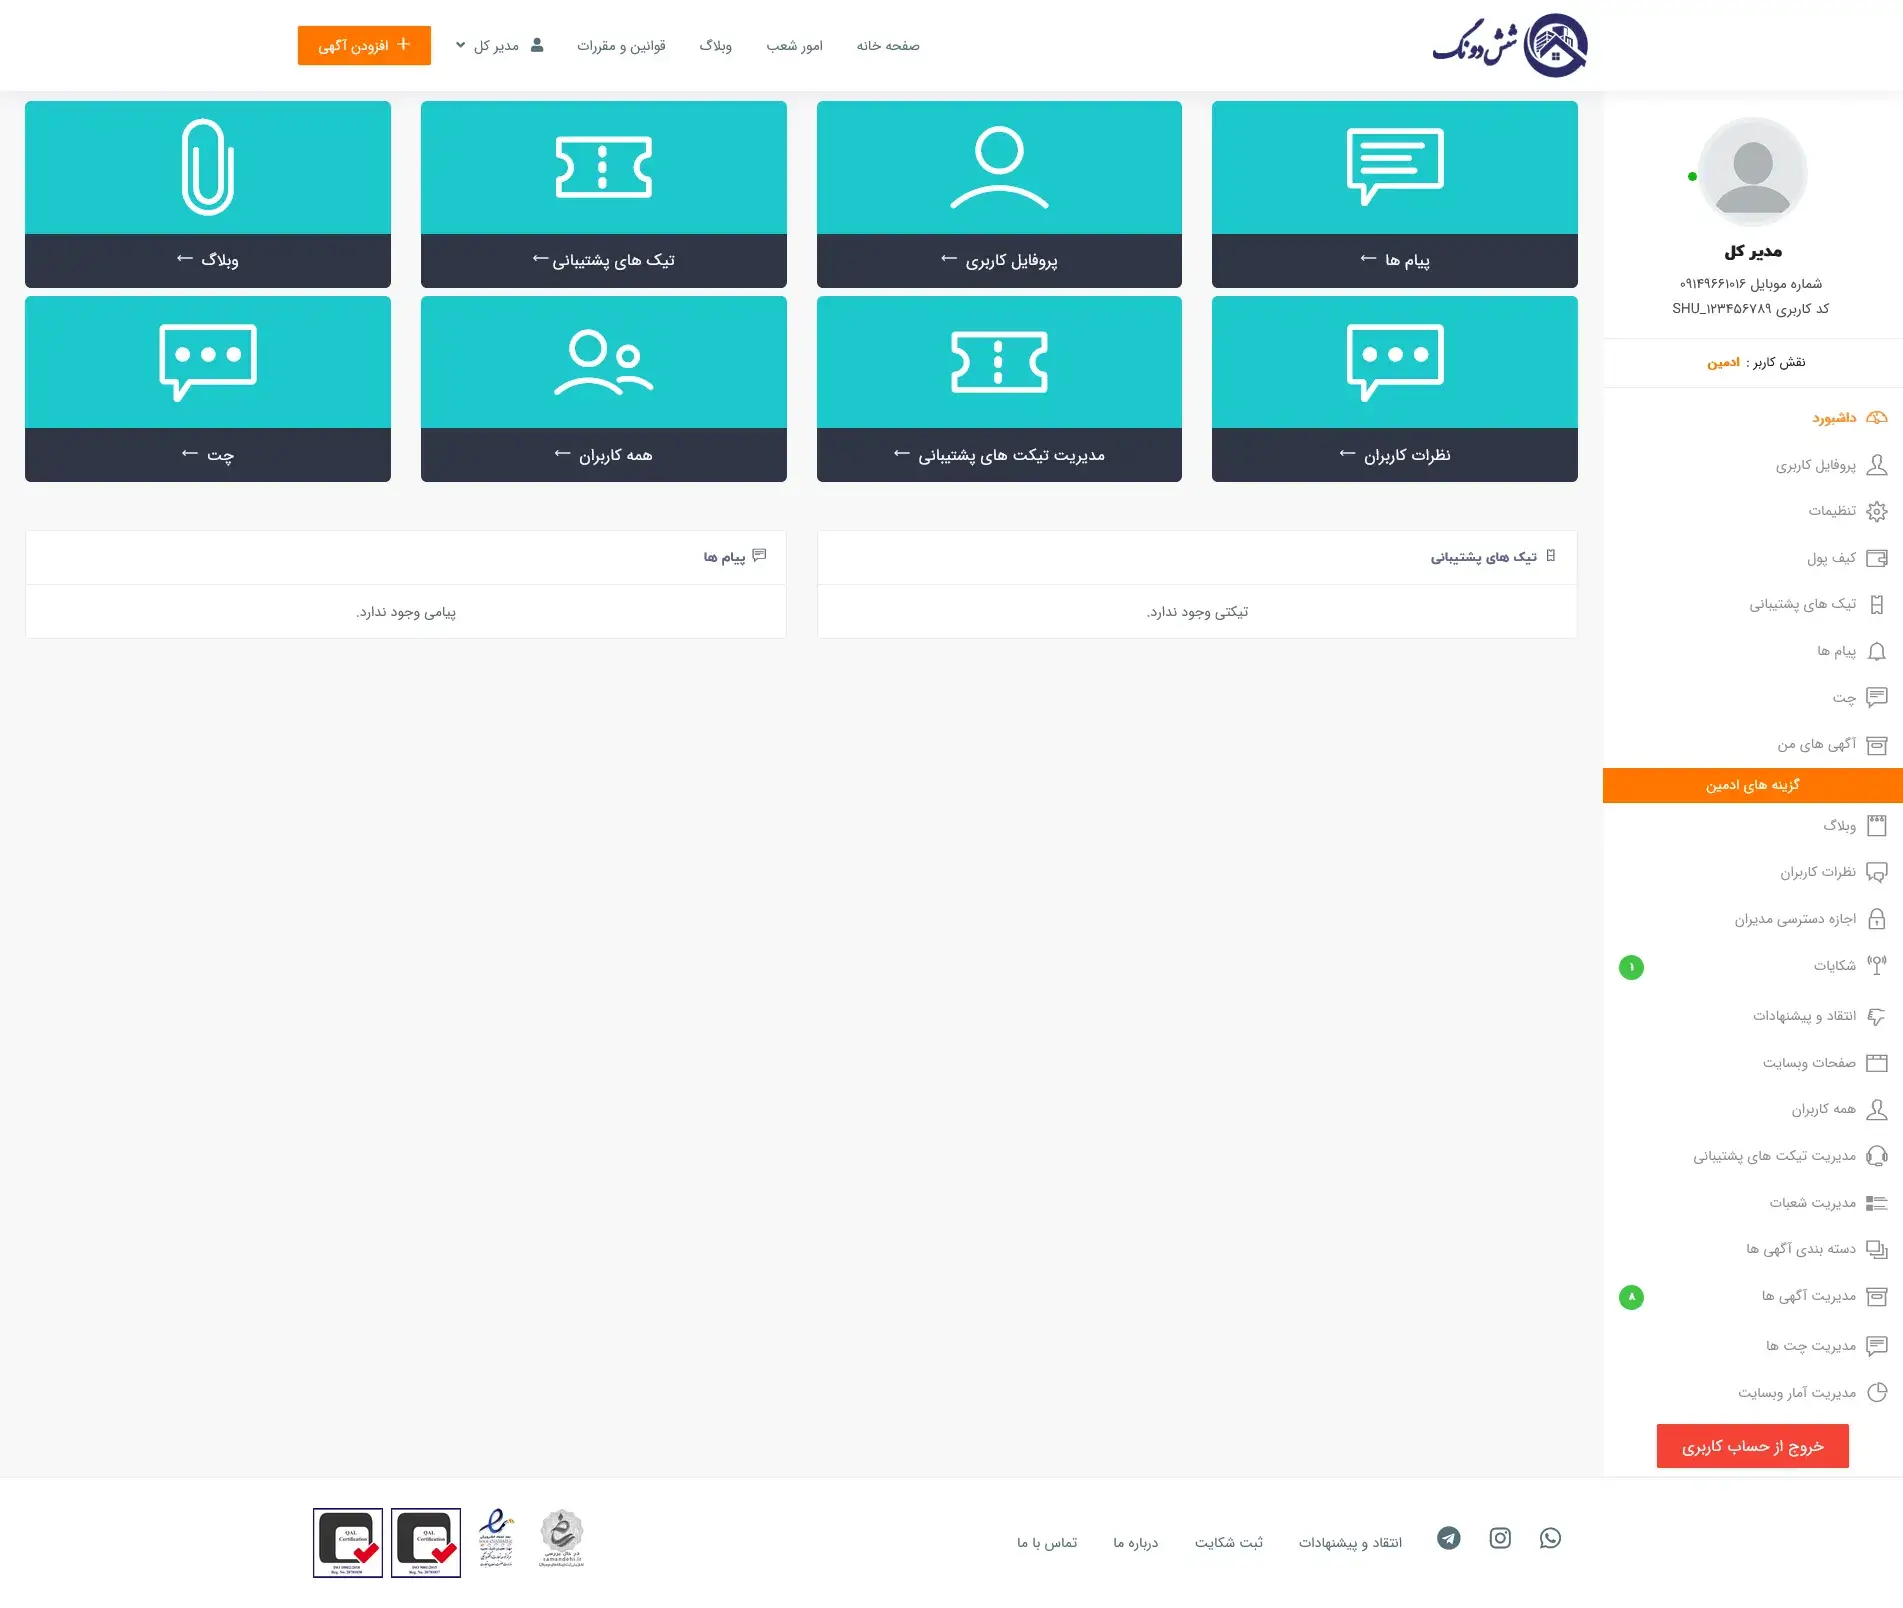Select the bell icon next to پیام ها

[x=1877, y=651]
